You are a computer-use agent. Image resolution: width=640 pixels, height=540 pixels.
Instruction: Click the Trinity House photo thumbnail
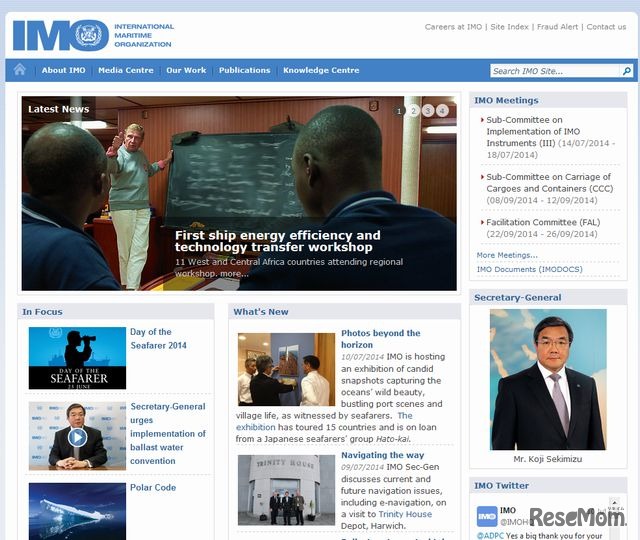coord(286,490)
